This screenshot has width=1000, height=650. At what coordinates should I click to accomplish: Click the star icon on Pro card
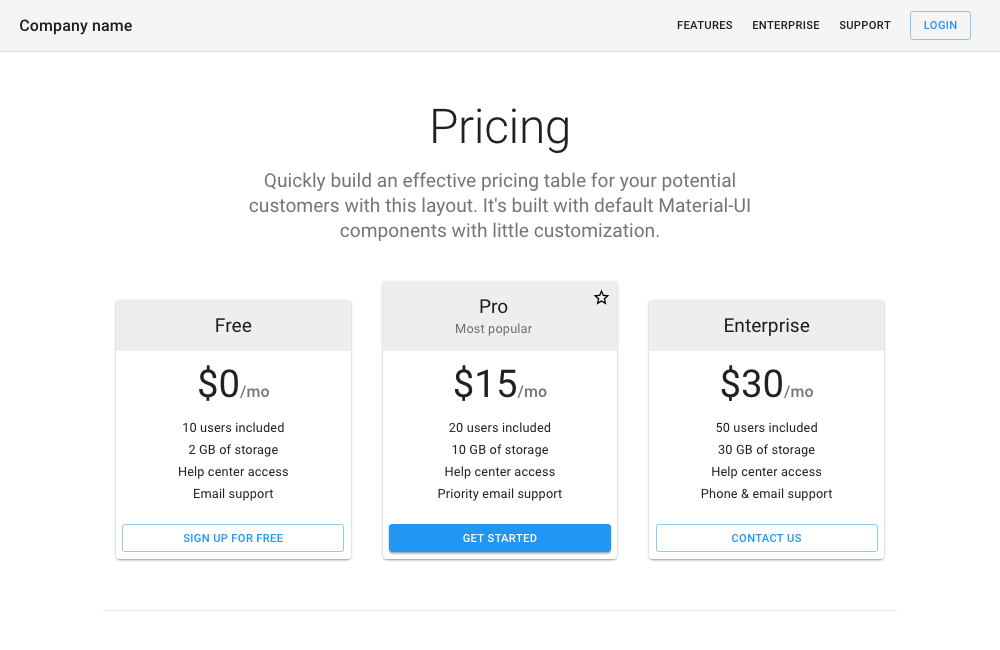601,298
